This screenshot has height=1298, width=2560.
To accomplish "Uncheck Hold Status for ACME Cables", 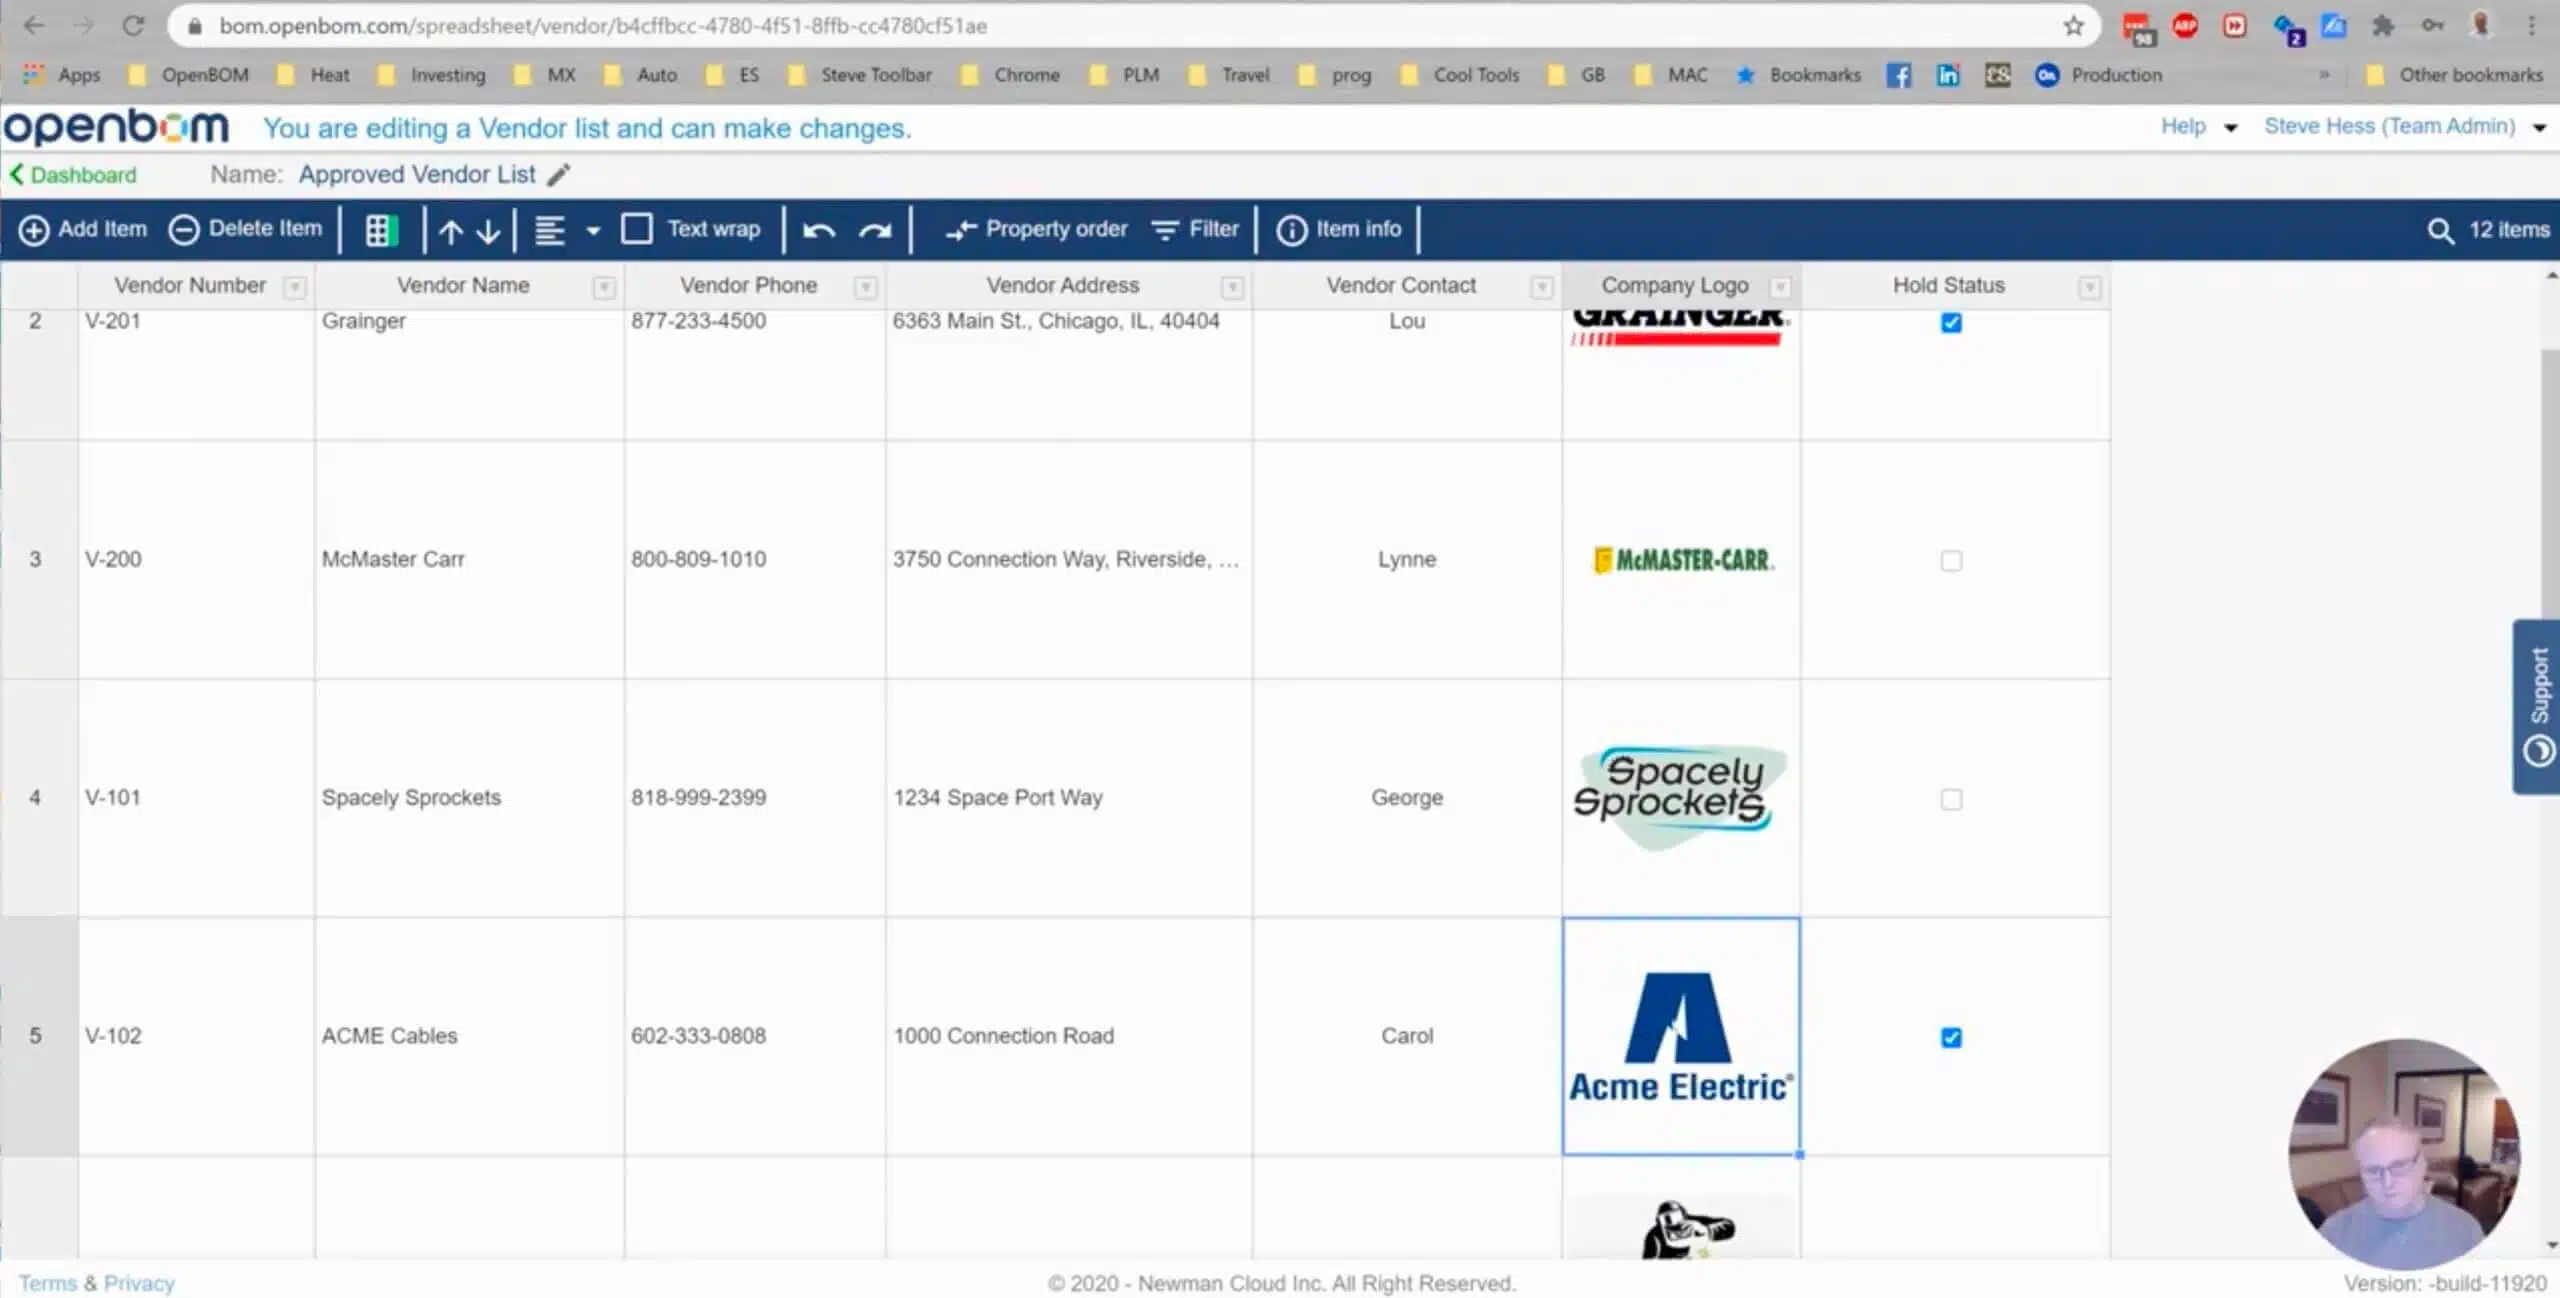I will click(1951, 1037).
